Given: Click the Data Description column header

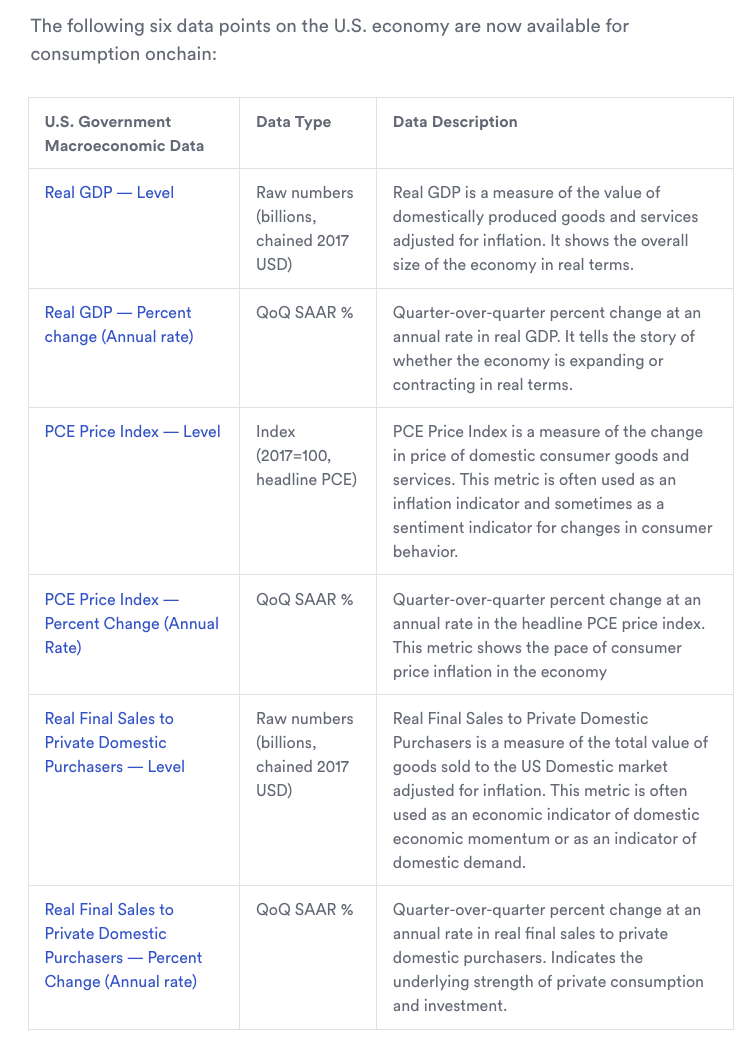Looking at the screenshot, I should 455,122.
